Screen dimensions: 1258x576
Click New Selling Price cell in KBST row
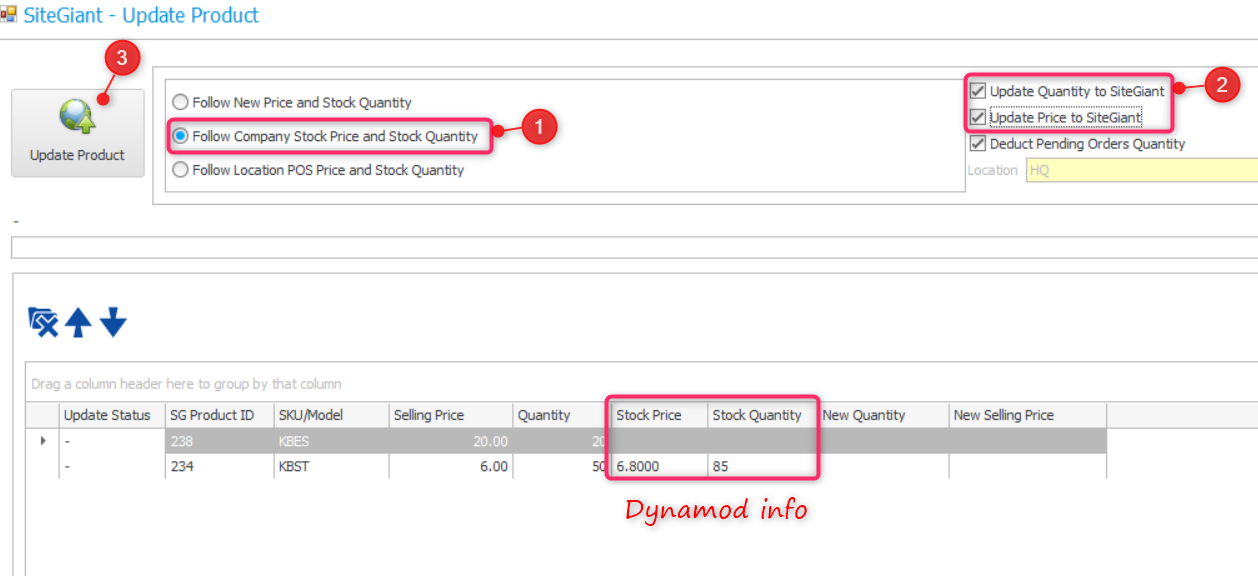pos(1027,466)
